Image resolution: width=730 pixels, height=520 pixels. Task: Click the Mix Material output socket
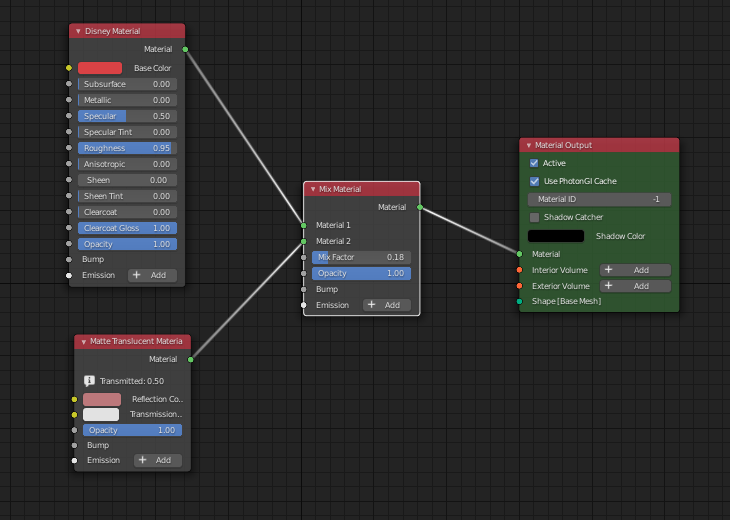[420, 207]
